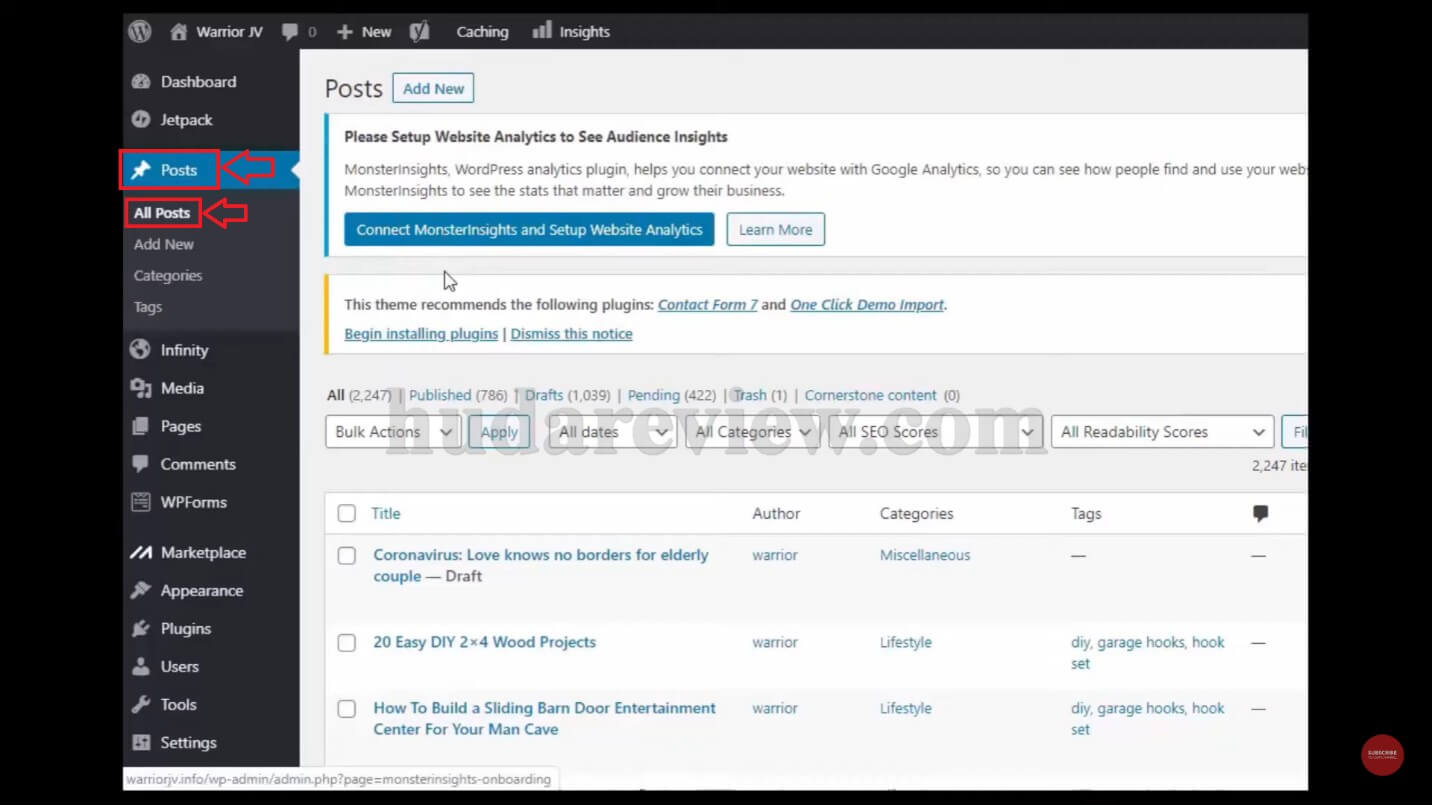Open the All Posts submenu item
The image size is (1432, 805).
coord(162,213)
